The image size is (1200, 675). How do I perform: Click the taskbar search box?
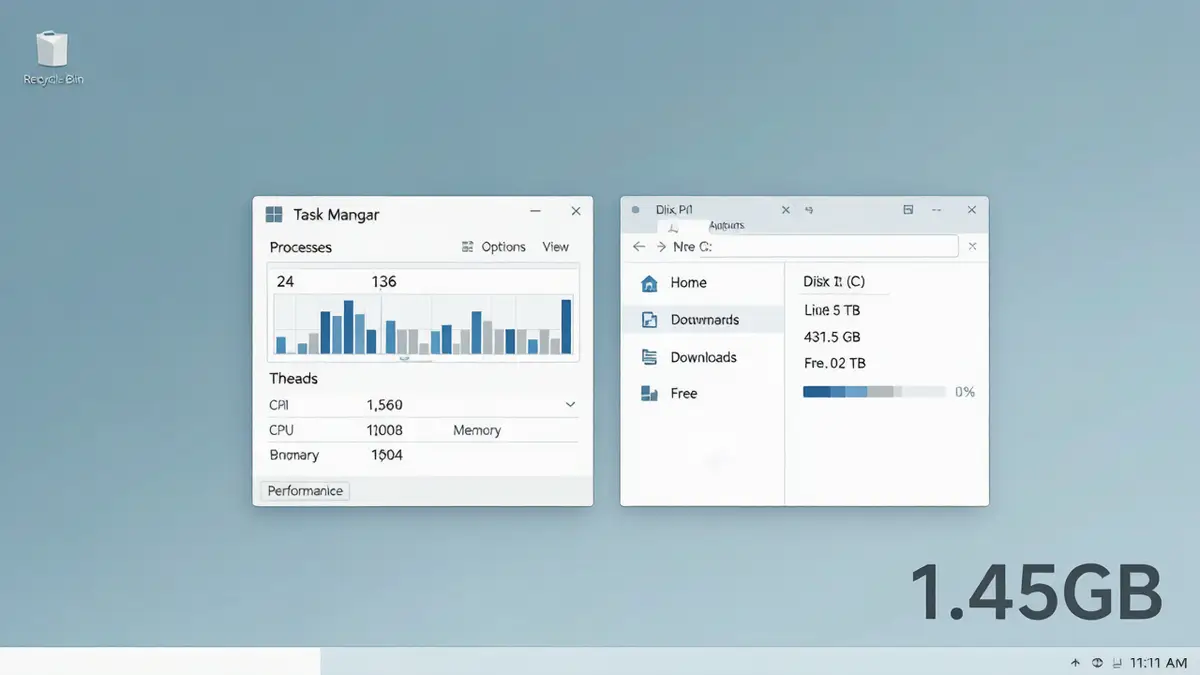160,661
